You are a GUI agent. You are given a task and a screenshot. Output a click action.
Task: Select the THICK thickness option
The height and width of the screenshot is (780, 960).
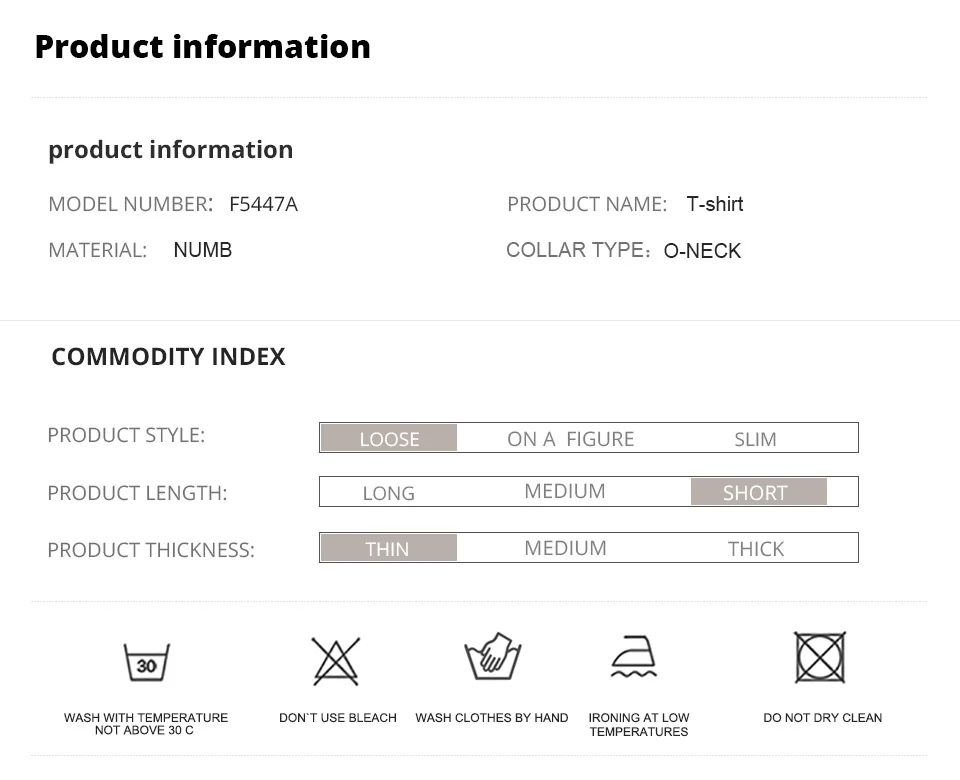click(x=756, y=549)
